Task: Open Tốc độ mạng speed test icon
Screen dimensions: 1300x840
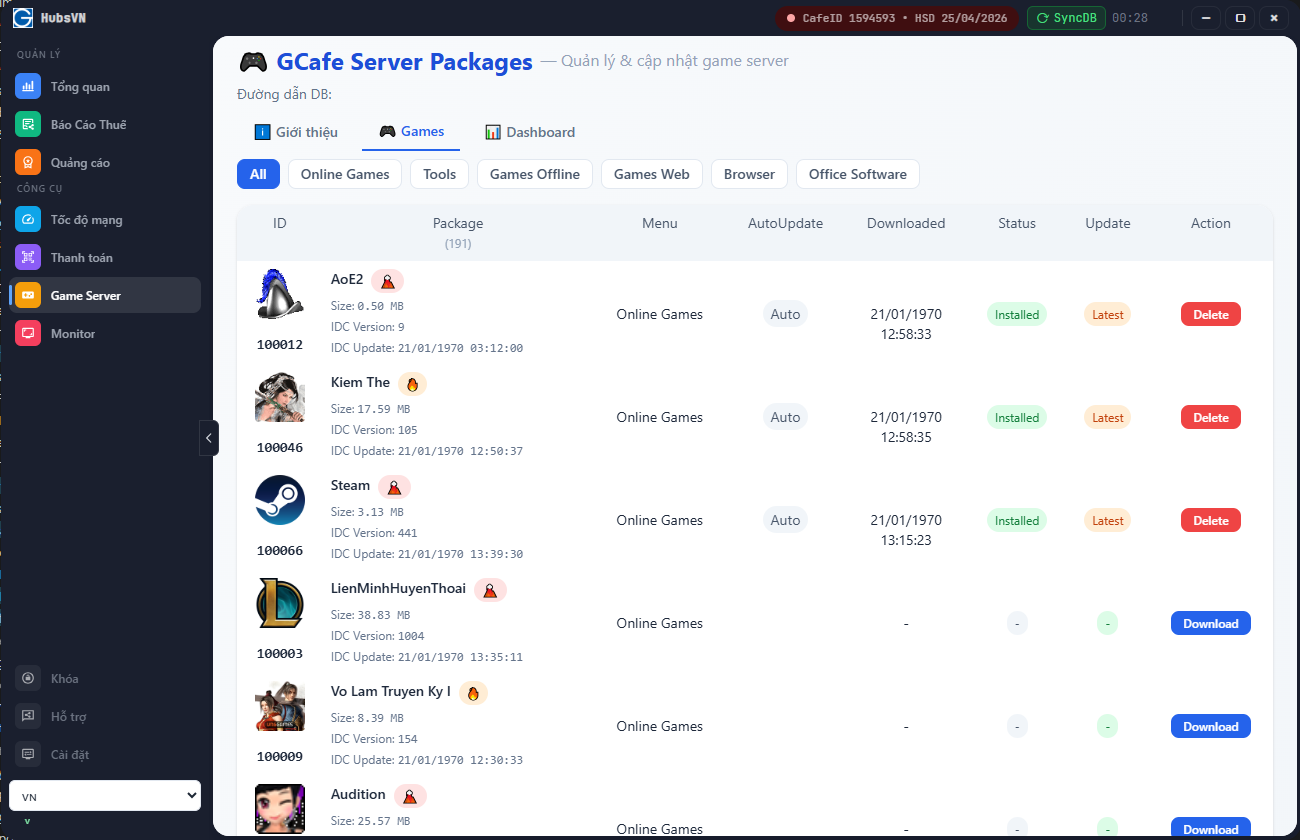Action: [28, 220]
